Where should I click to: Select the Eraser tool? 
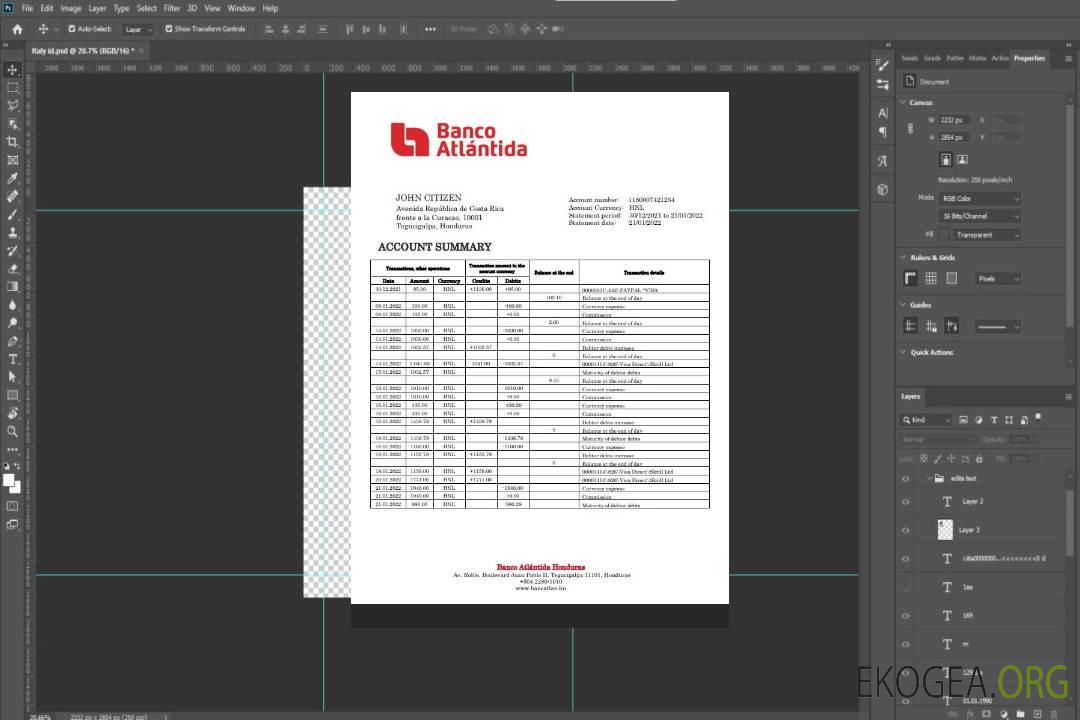click(12, 269)
